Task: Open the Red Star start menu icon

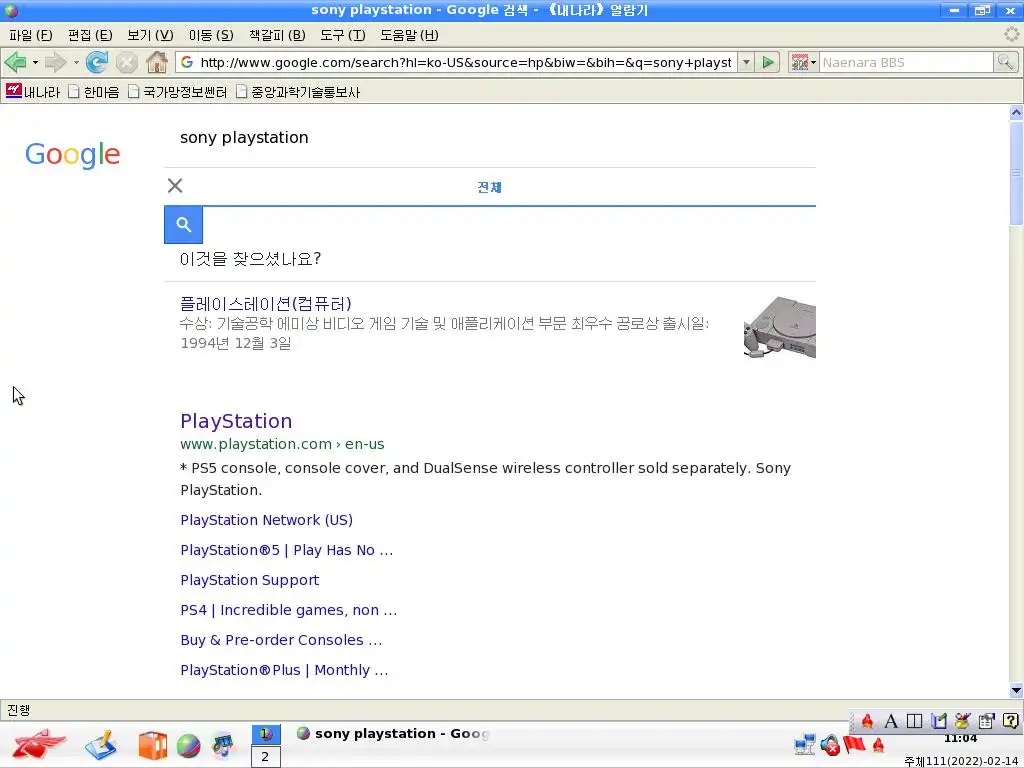Action: [x=39, y=744]
